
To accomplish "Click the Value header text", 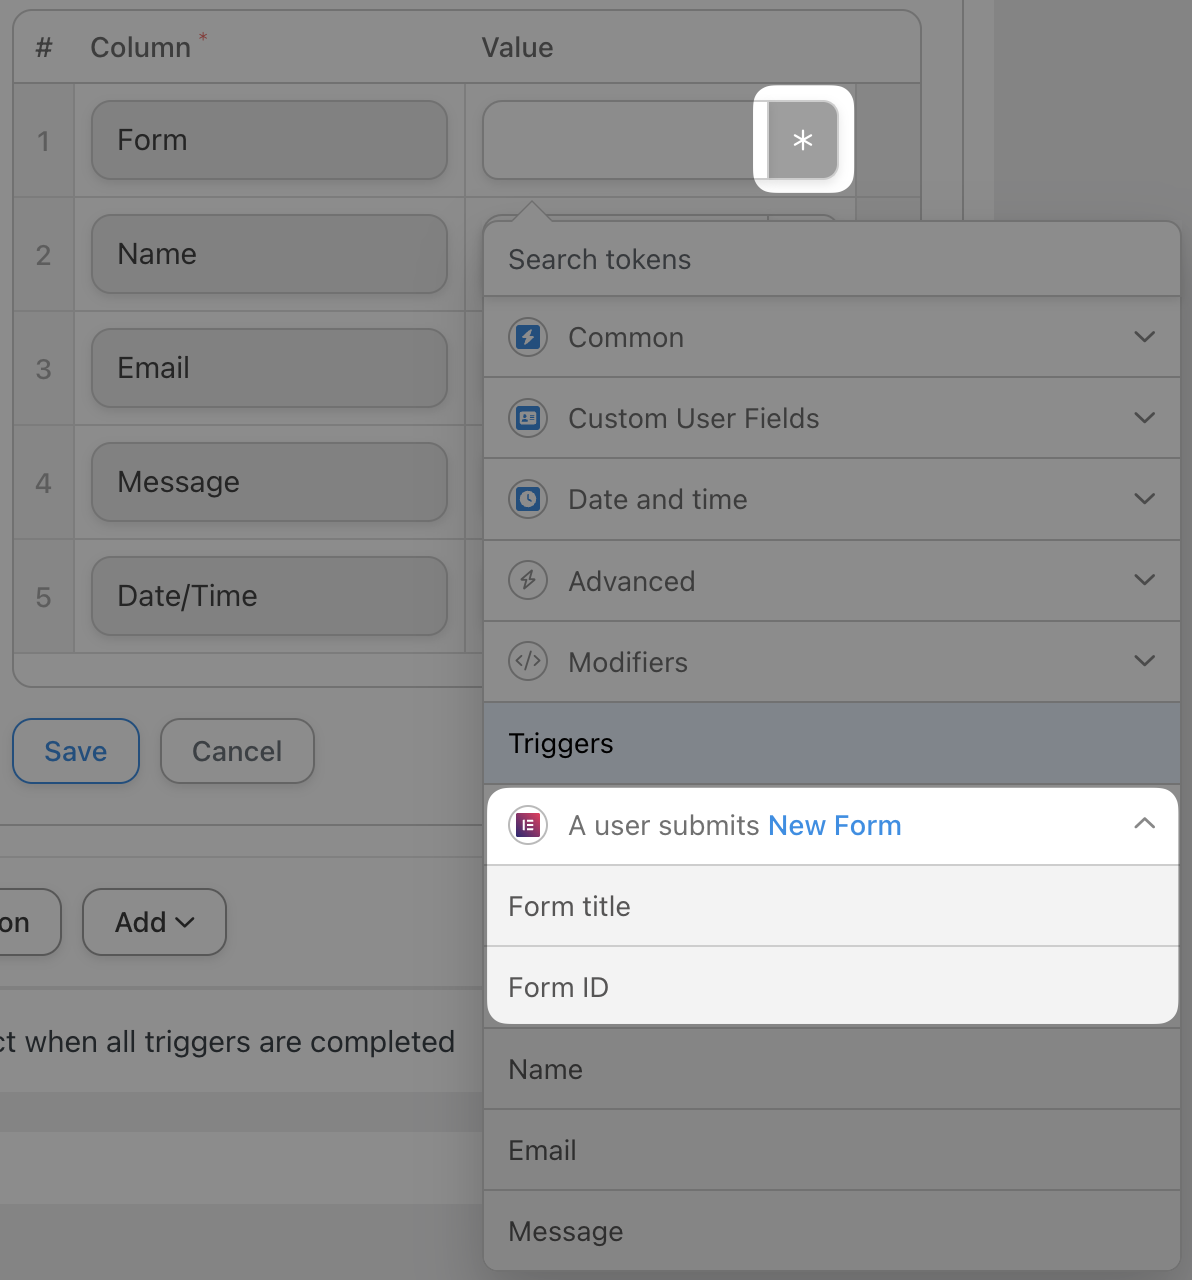I will tap(517, 47).
